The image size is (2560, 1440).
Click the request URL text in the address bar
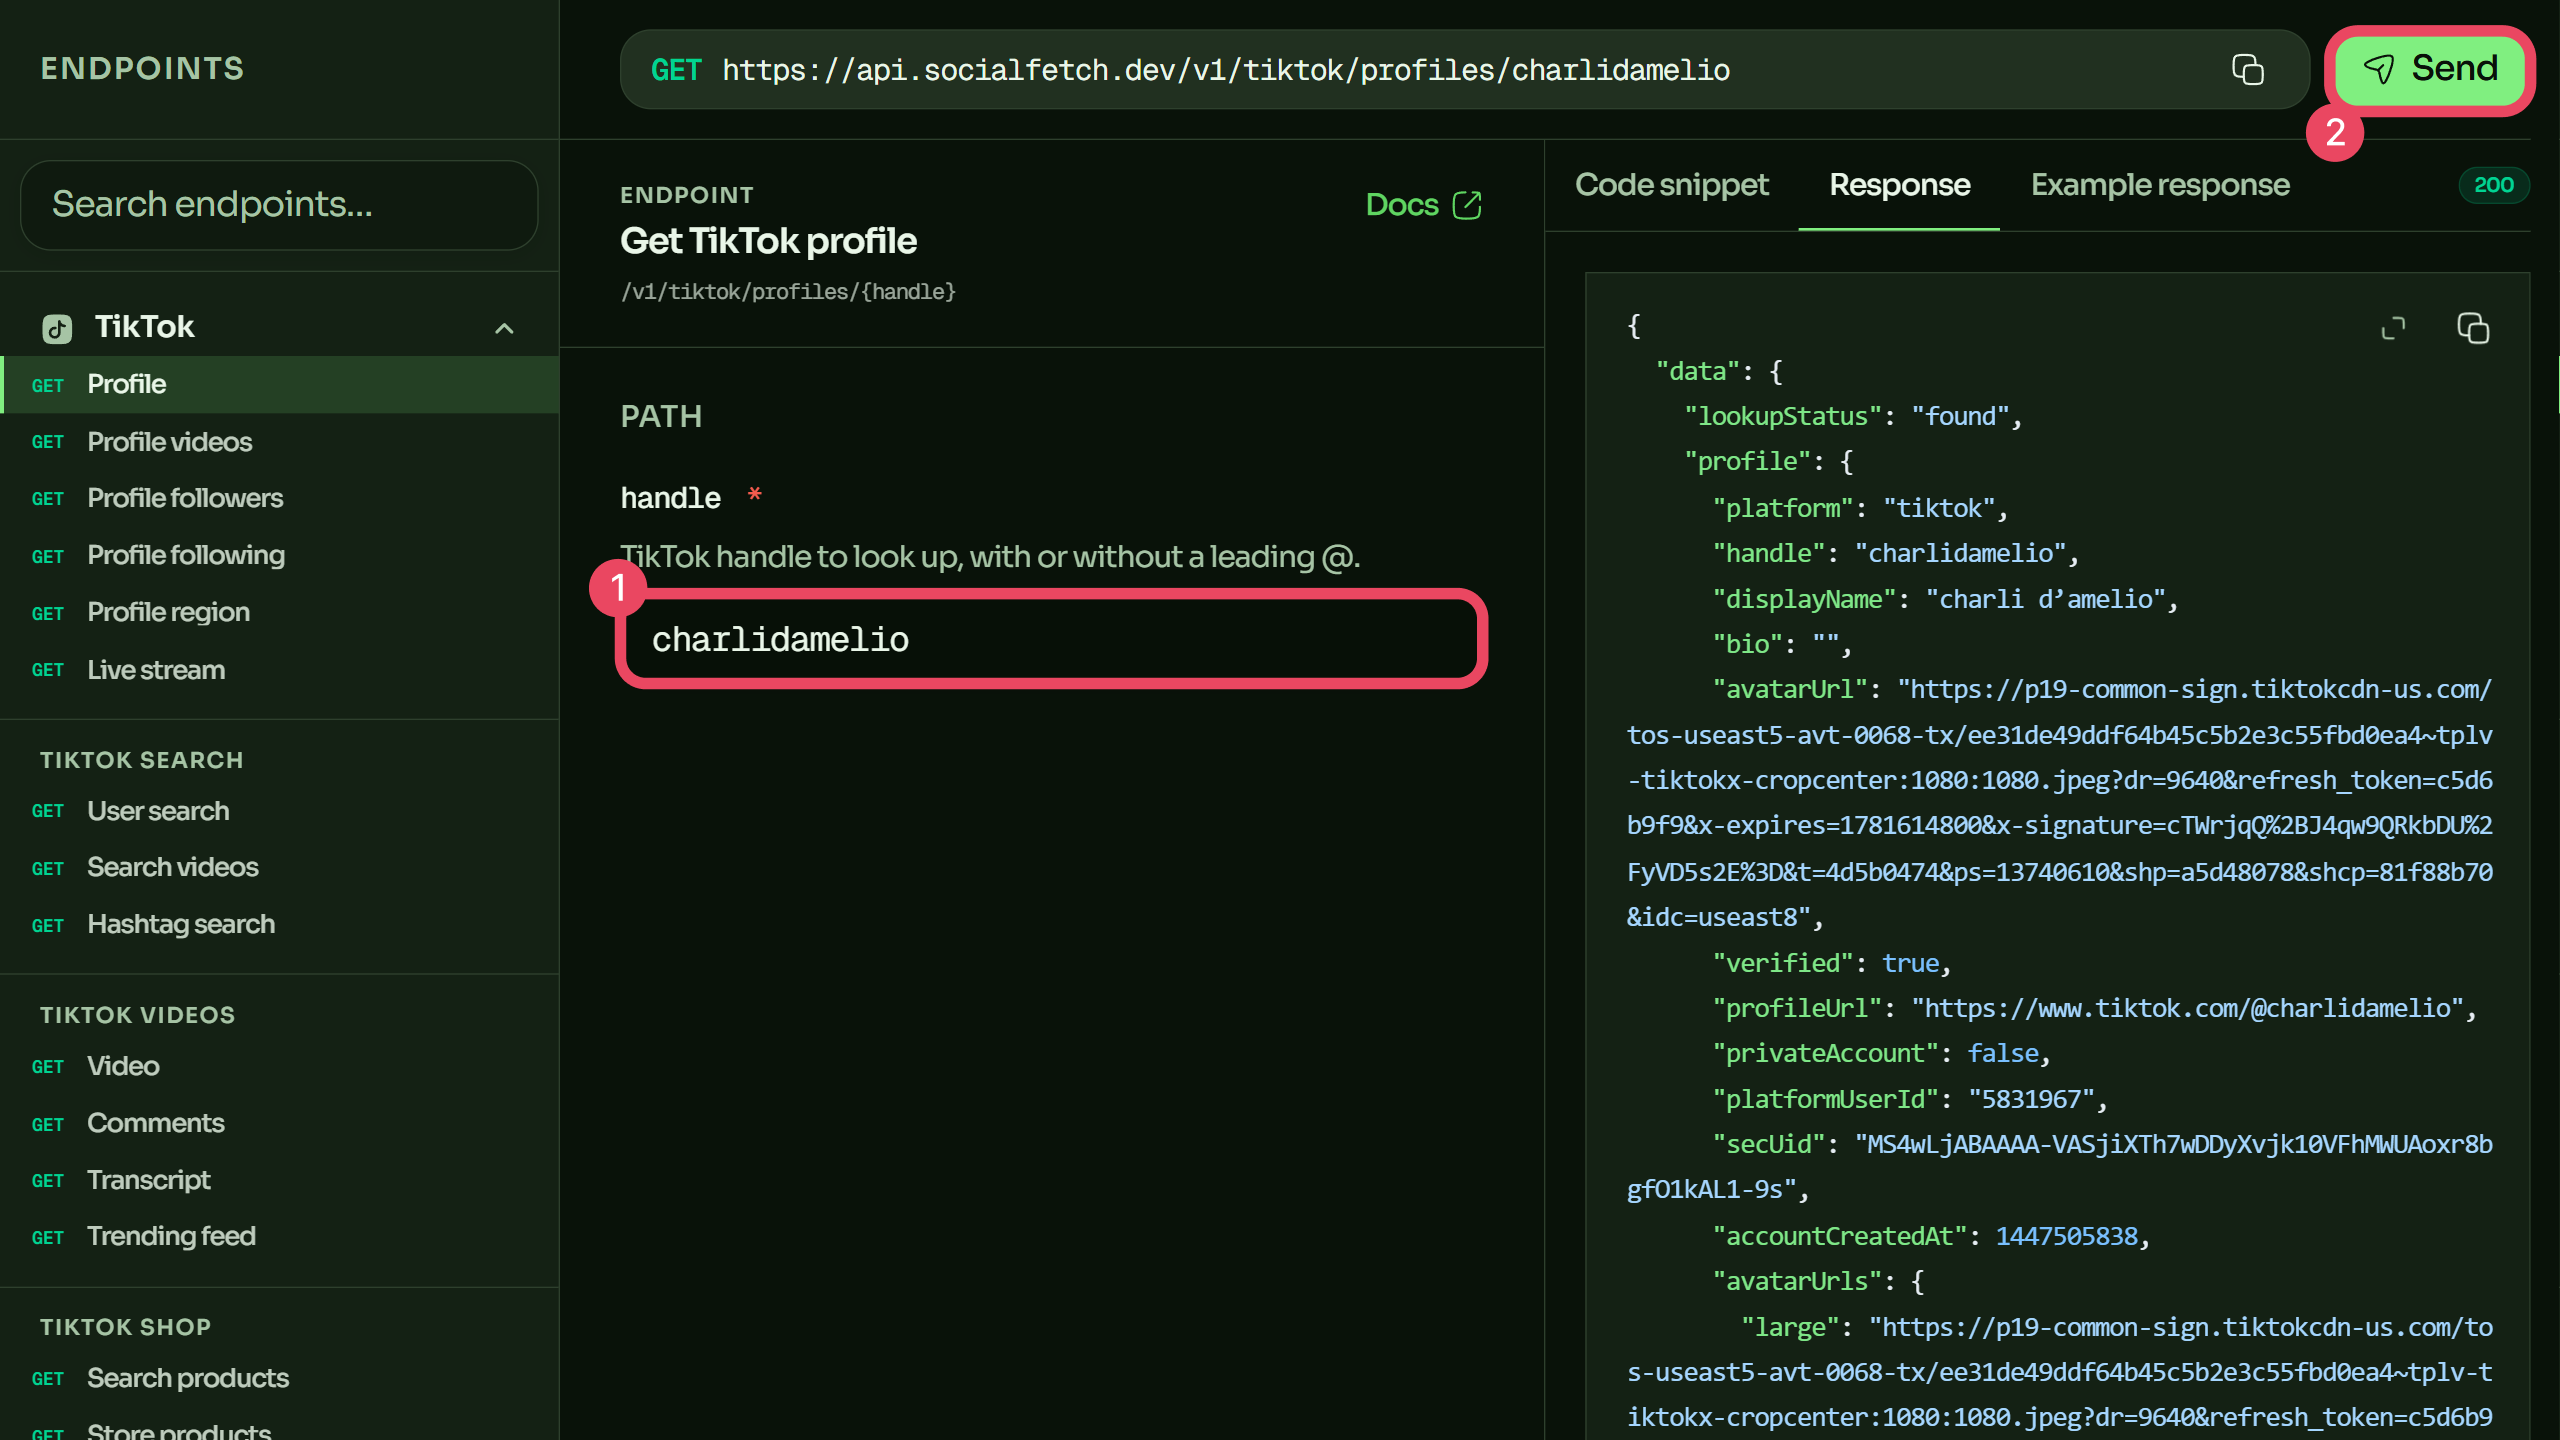[x=1226, y=70]
